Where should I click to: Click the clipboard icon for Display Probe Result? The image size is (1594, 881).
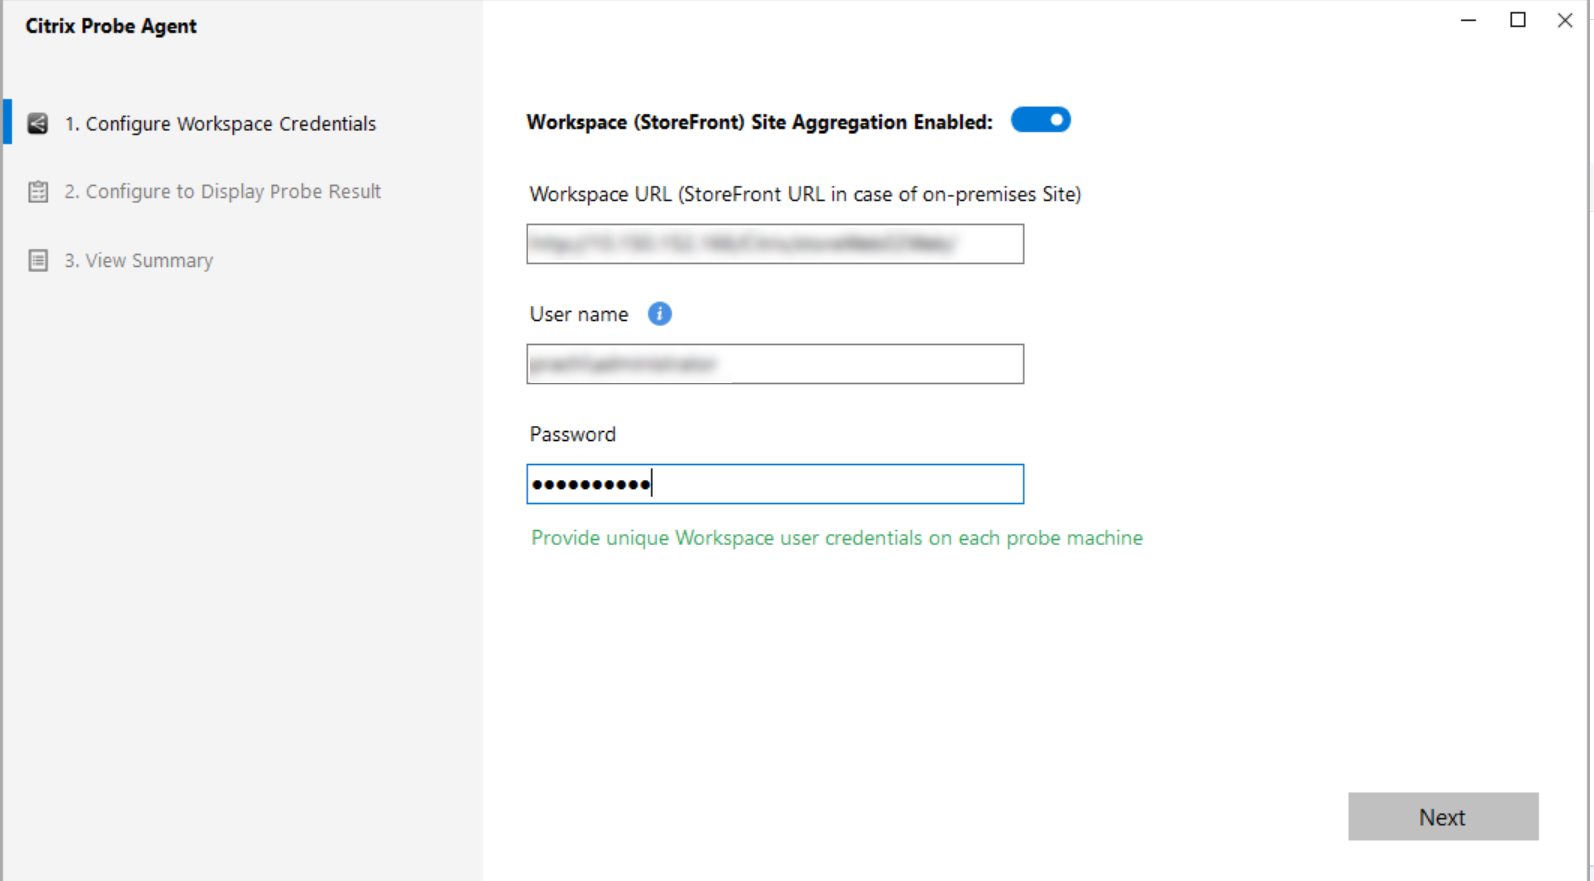click(38, 192)
